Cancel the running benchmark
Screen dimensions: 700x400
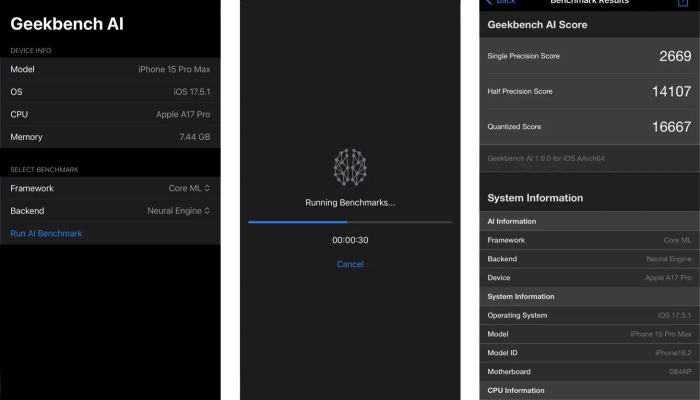click(350, 264)
